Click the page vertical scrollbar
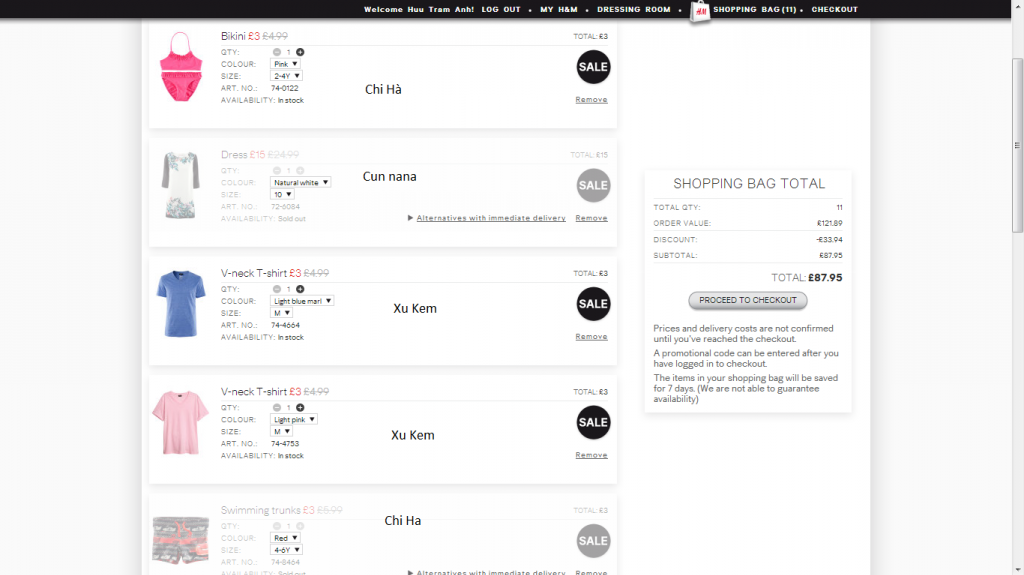This screenshot has height=575, width=1024. [1017, 150]
